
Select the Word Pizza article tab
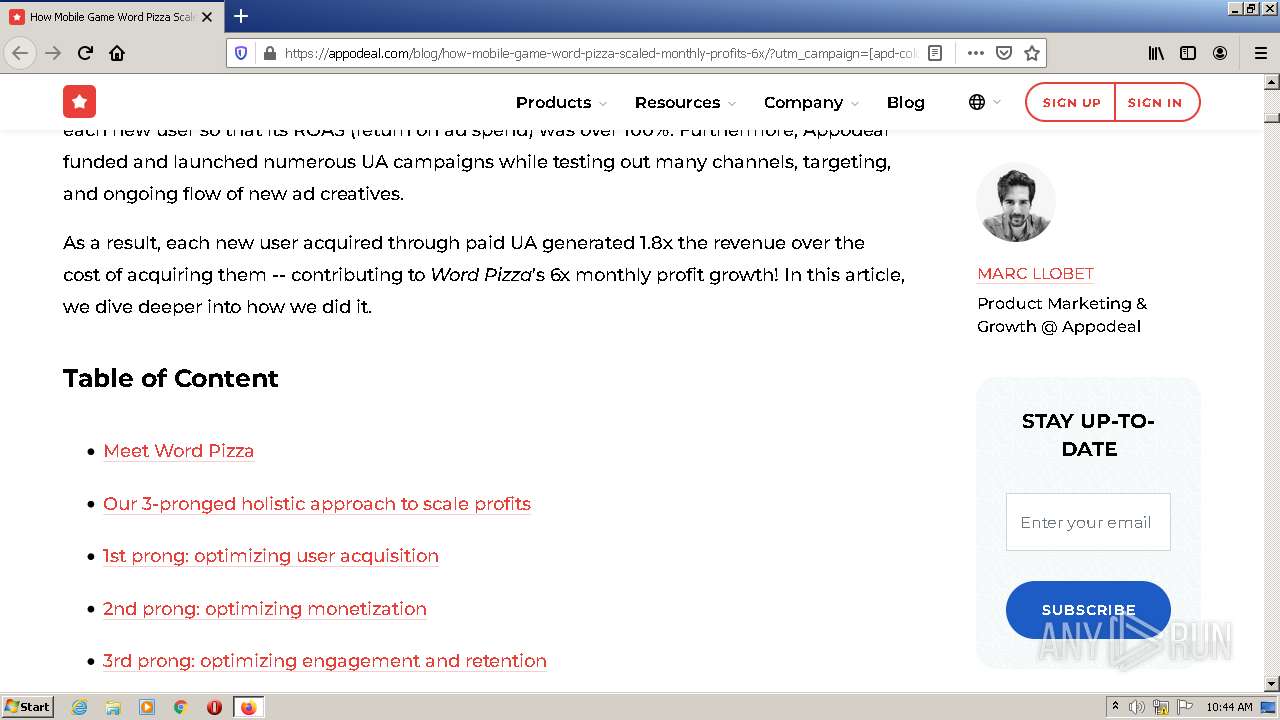pyautogui.click(x=112, y=17)
